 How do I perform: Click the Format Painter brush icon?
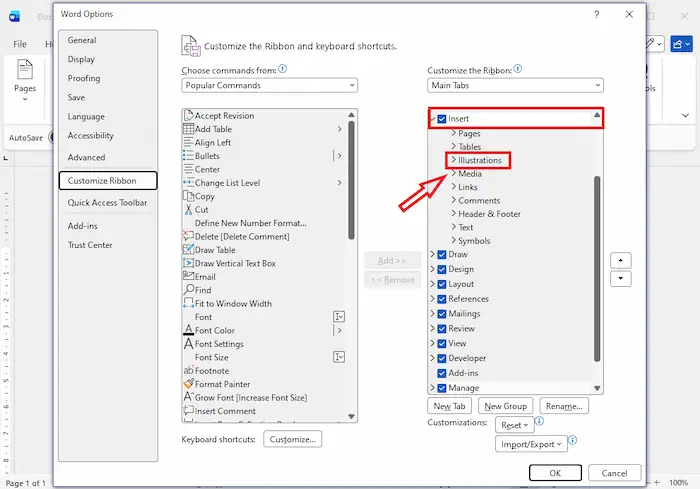(188, 384)
